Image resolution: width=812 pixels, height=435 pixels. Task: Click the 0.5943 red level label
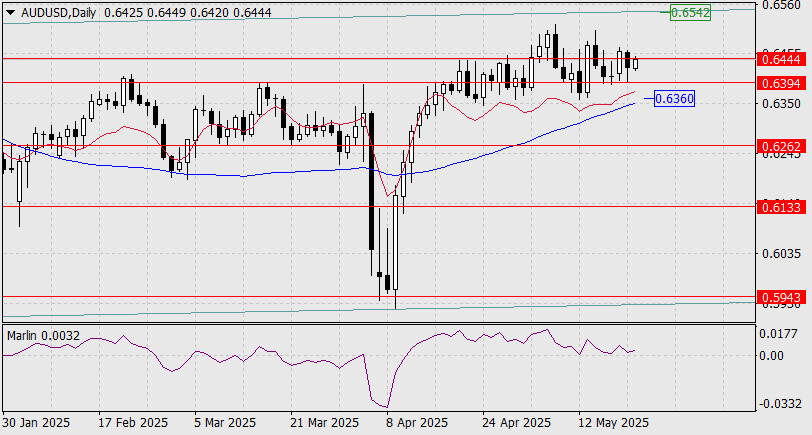click(781, 298)
